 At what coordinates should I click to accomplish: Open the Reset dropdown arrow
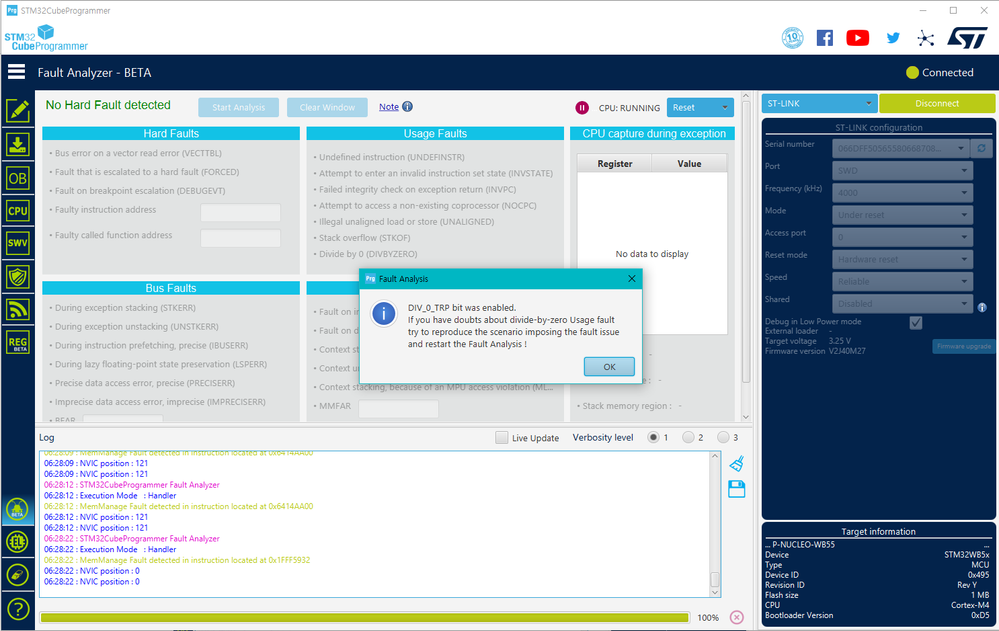[x=724, y=108]
